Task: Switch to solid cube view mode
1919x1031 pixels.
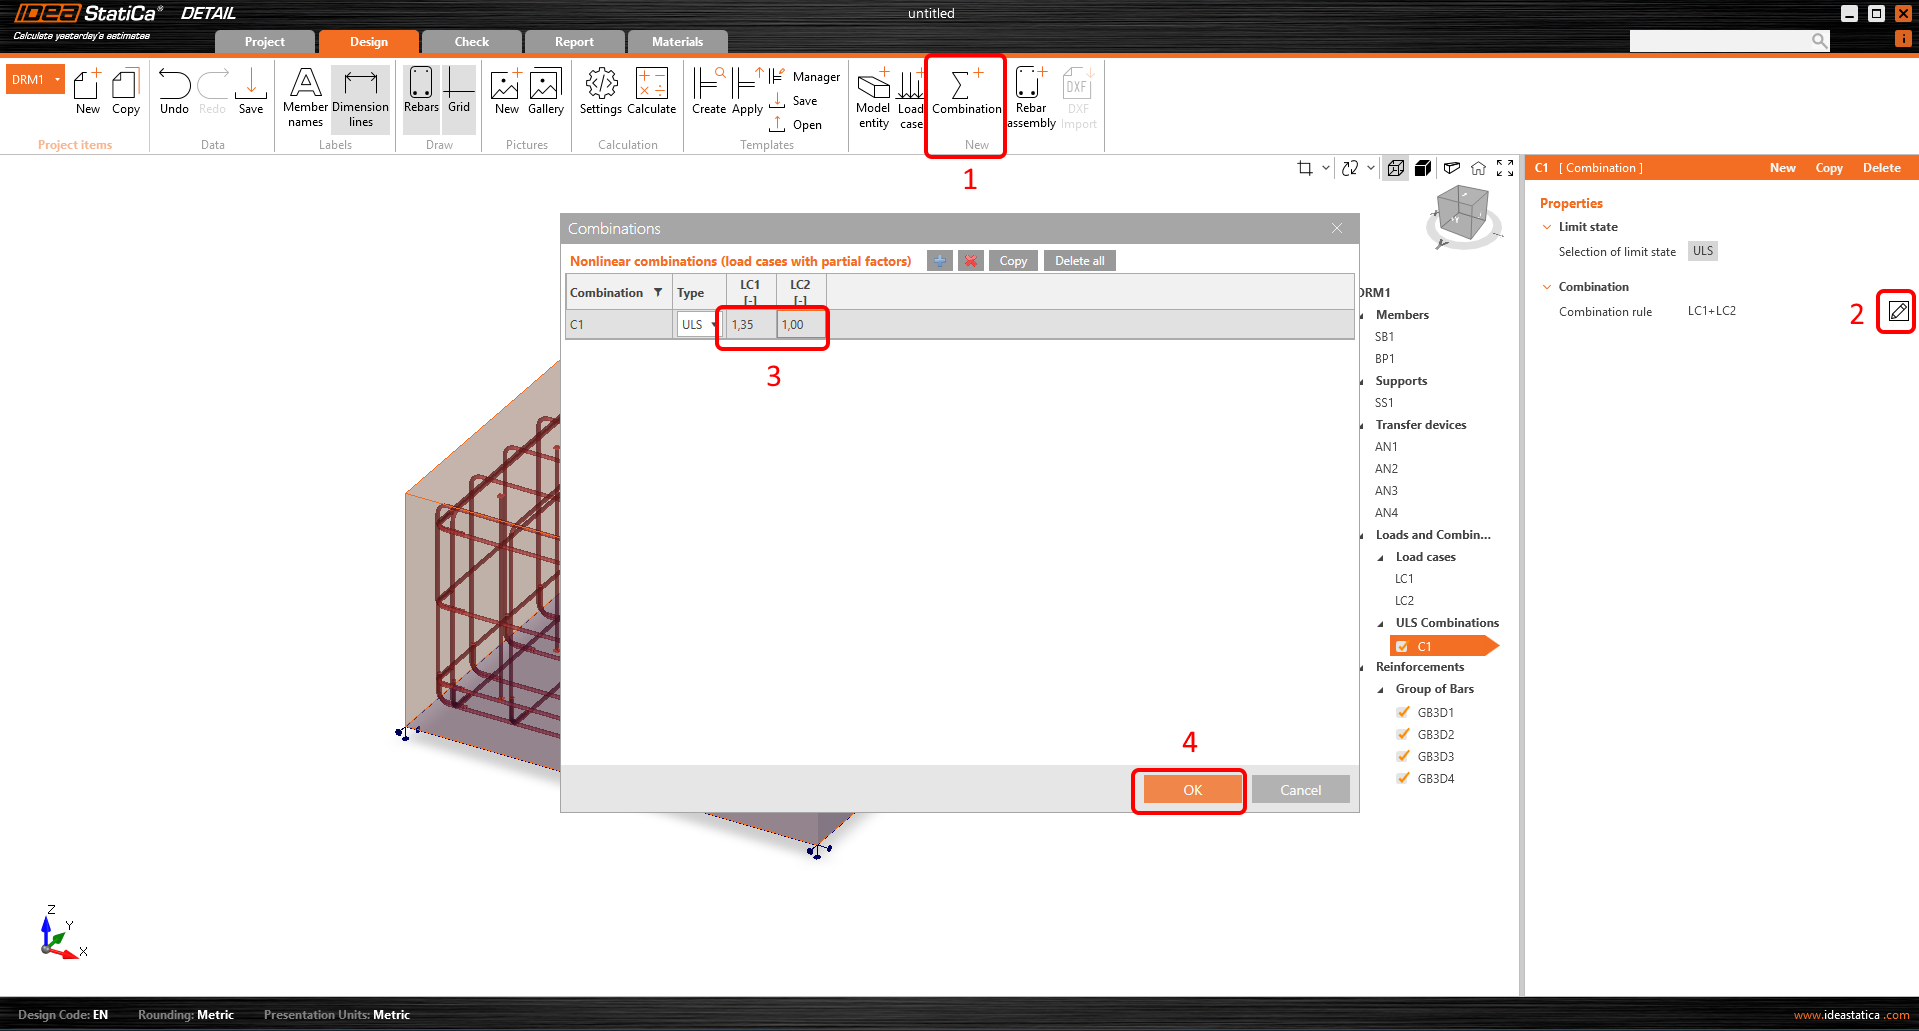Action: click(x=1423, y=168)
